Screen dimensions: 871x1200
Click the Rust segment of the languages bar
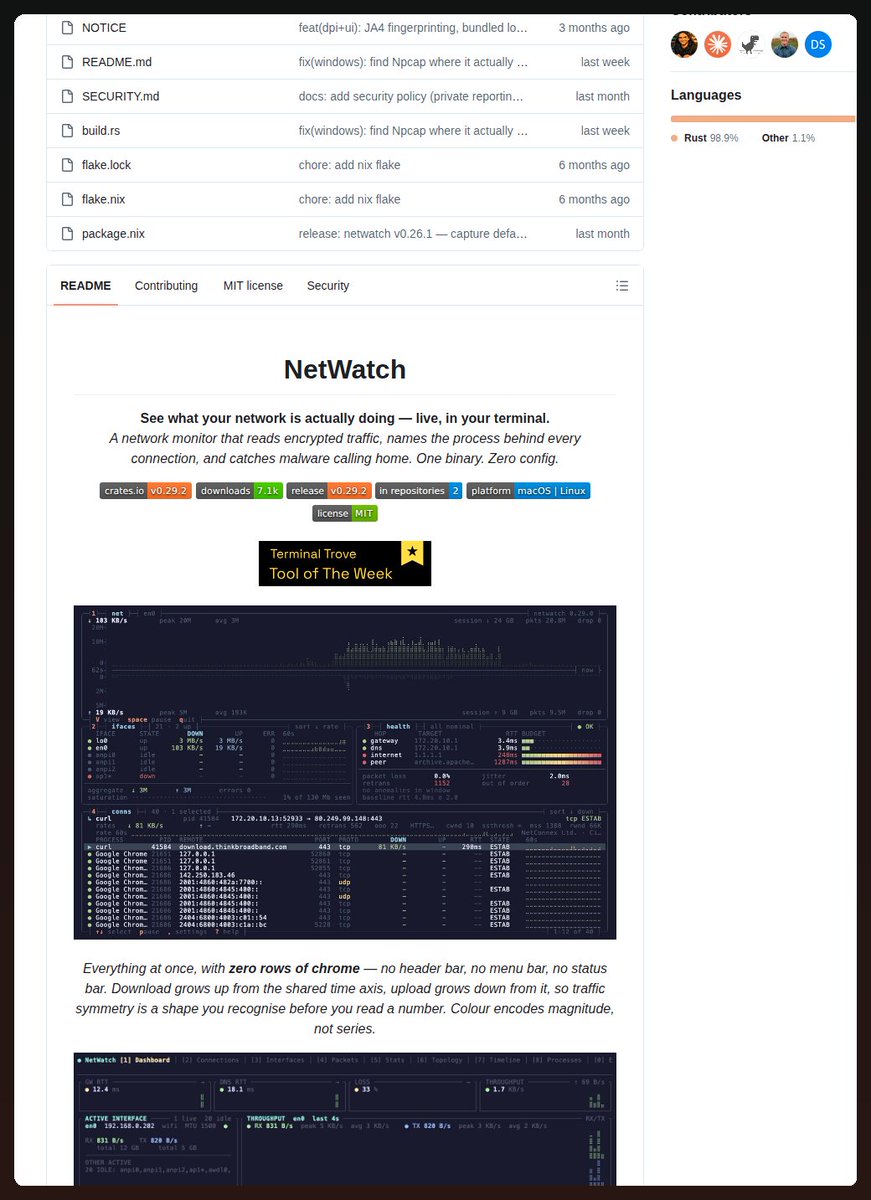click(x=762, y=118)
